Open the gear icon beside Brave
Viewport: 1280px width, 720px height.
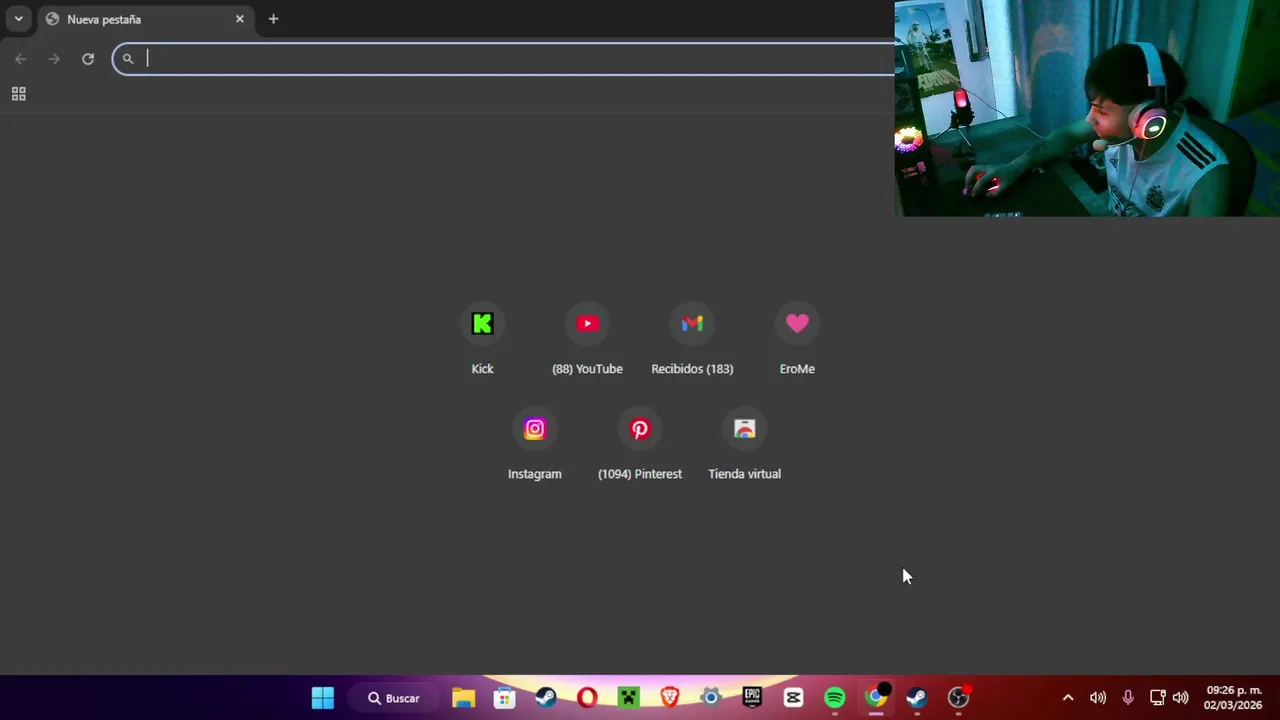click(711, 698)
